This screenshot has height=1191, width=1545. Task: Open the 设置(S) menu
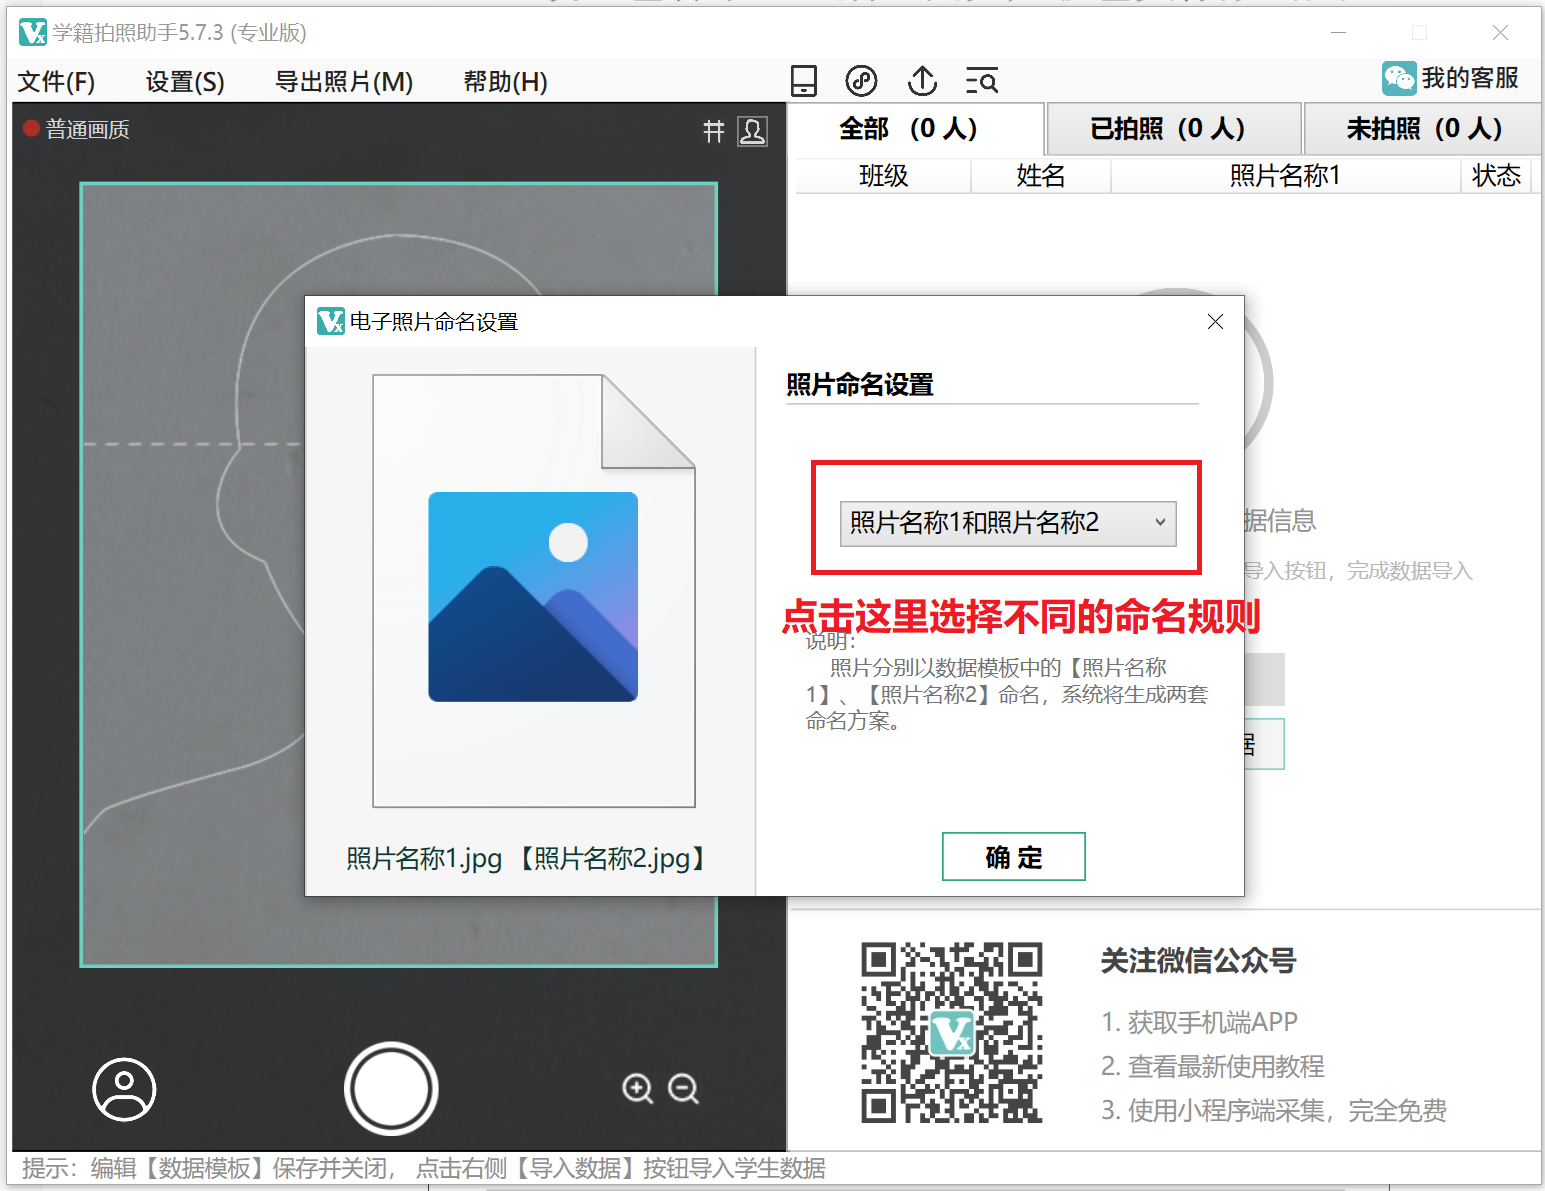tap(185, 82)
